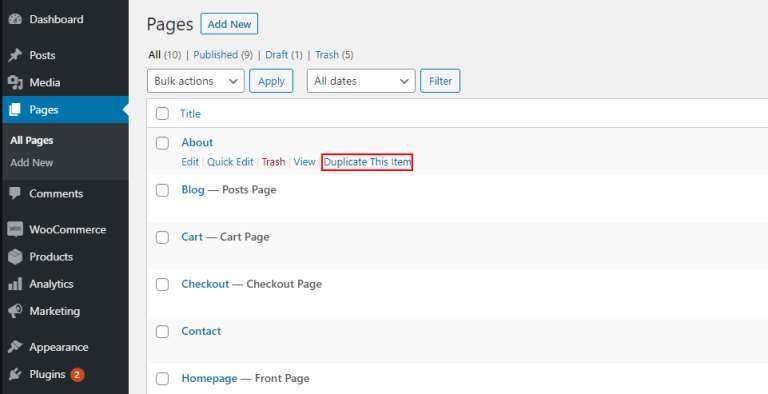Check the box for the Checkout page
This screenshot has width=768, height=394.
point(162,284)
